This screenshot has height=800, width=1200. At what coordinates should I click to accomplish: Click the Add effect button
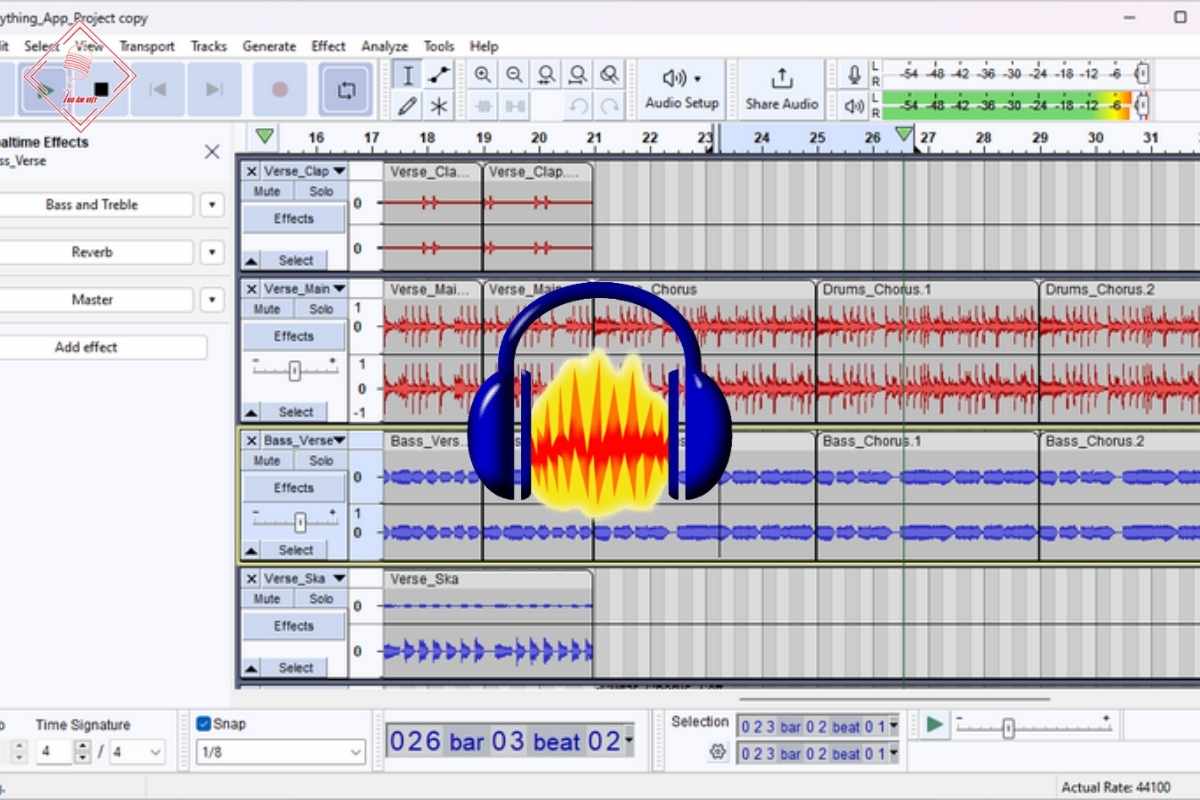[x=86, y=348]
